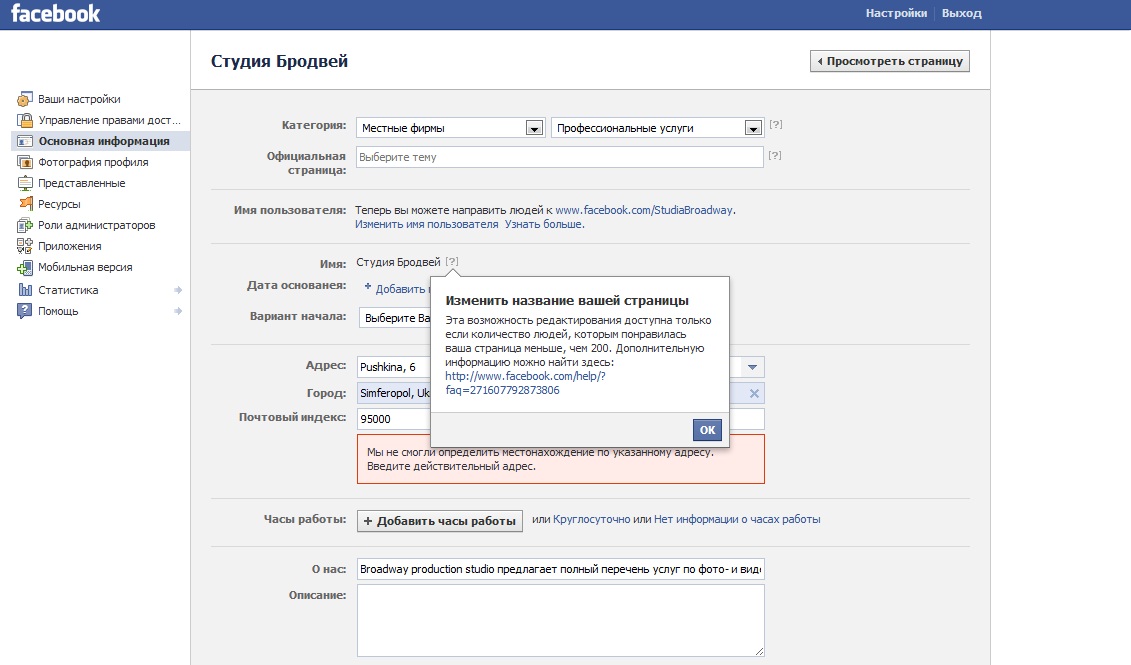Clear the Город field with the X
1131x665 pixels.
pos(754,393)
